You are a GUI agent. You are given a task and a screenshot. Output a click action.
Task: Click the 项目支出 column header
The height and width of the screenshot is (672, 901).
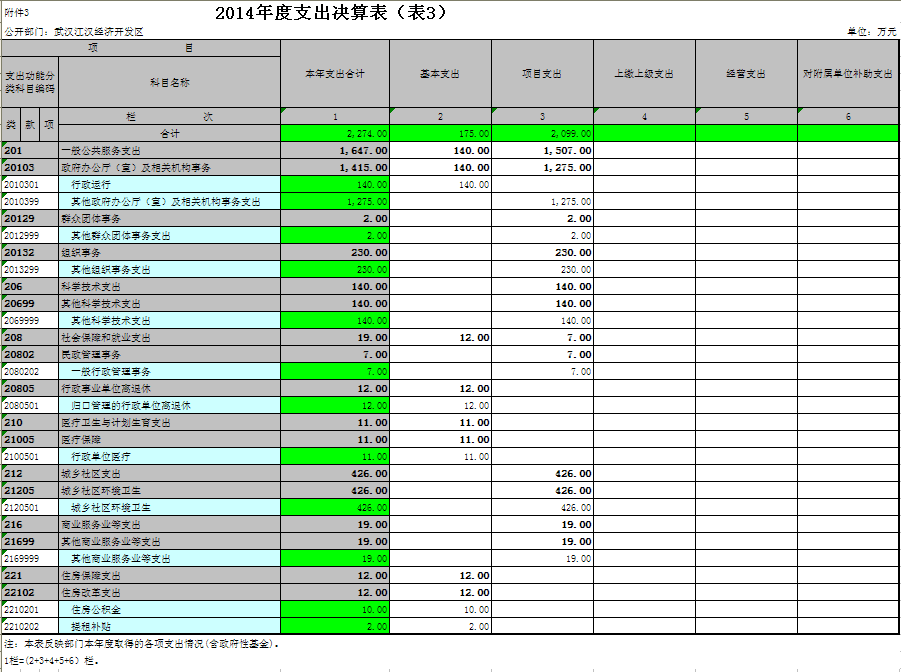click(542, 74)
